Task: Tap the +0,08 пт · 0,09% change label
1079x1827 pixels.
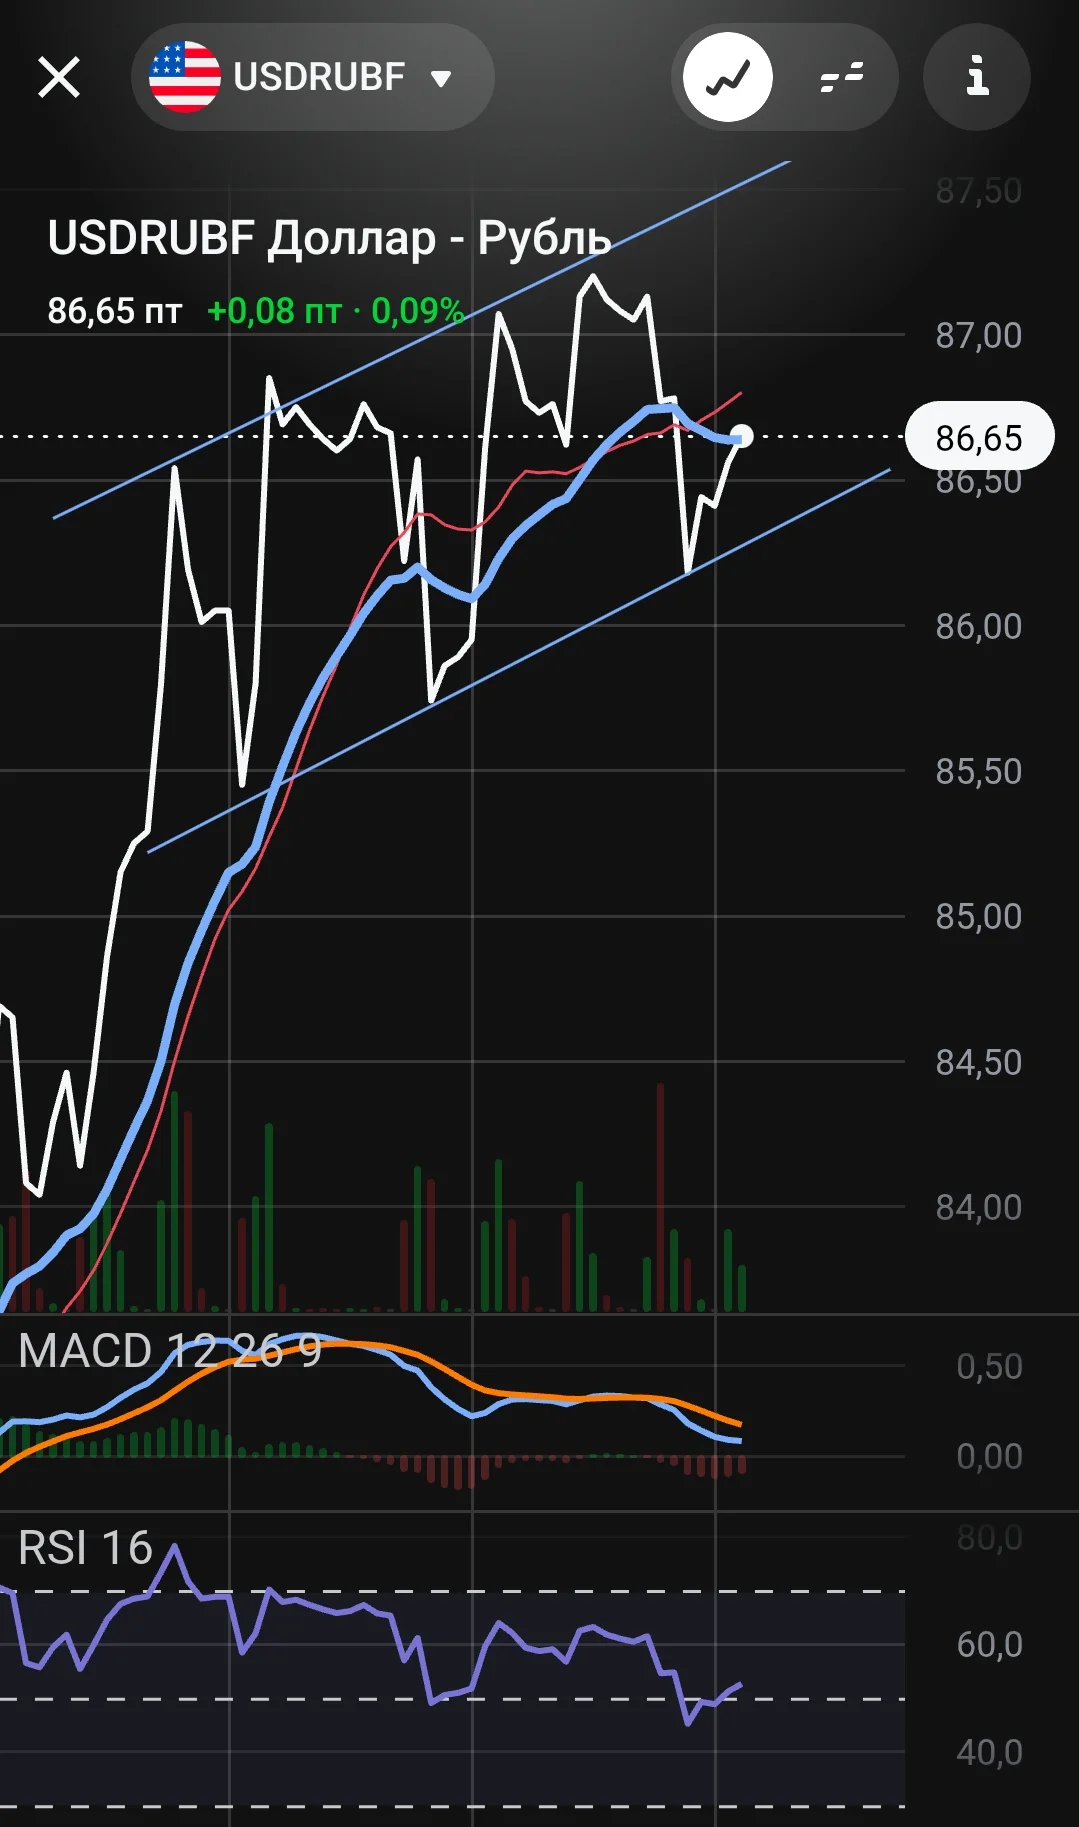Action: pos(335,311)
